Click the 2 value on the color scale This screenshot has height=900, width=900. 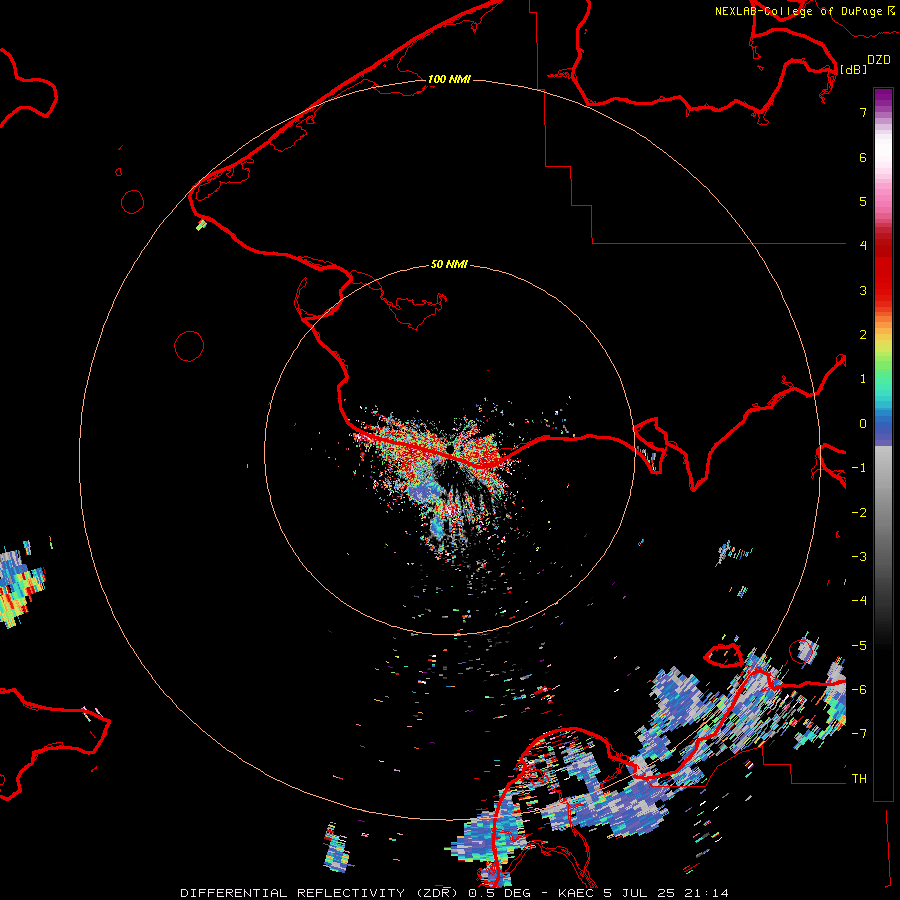863,335
